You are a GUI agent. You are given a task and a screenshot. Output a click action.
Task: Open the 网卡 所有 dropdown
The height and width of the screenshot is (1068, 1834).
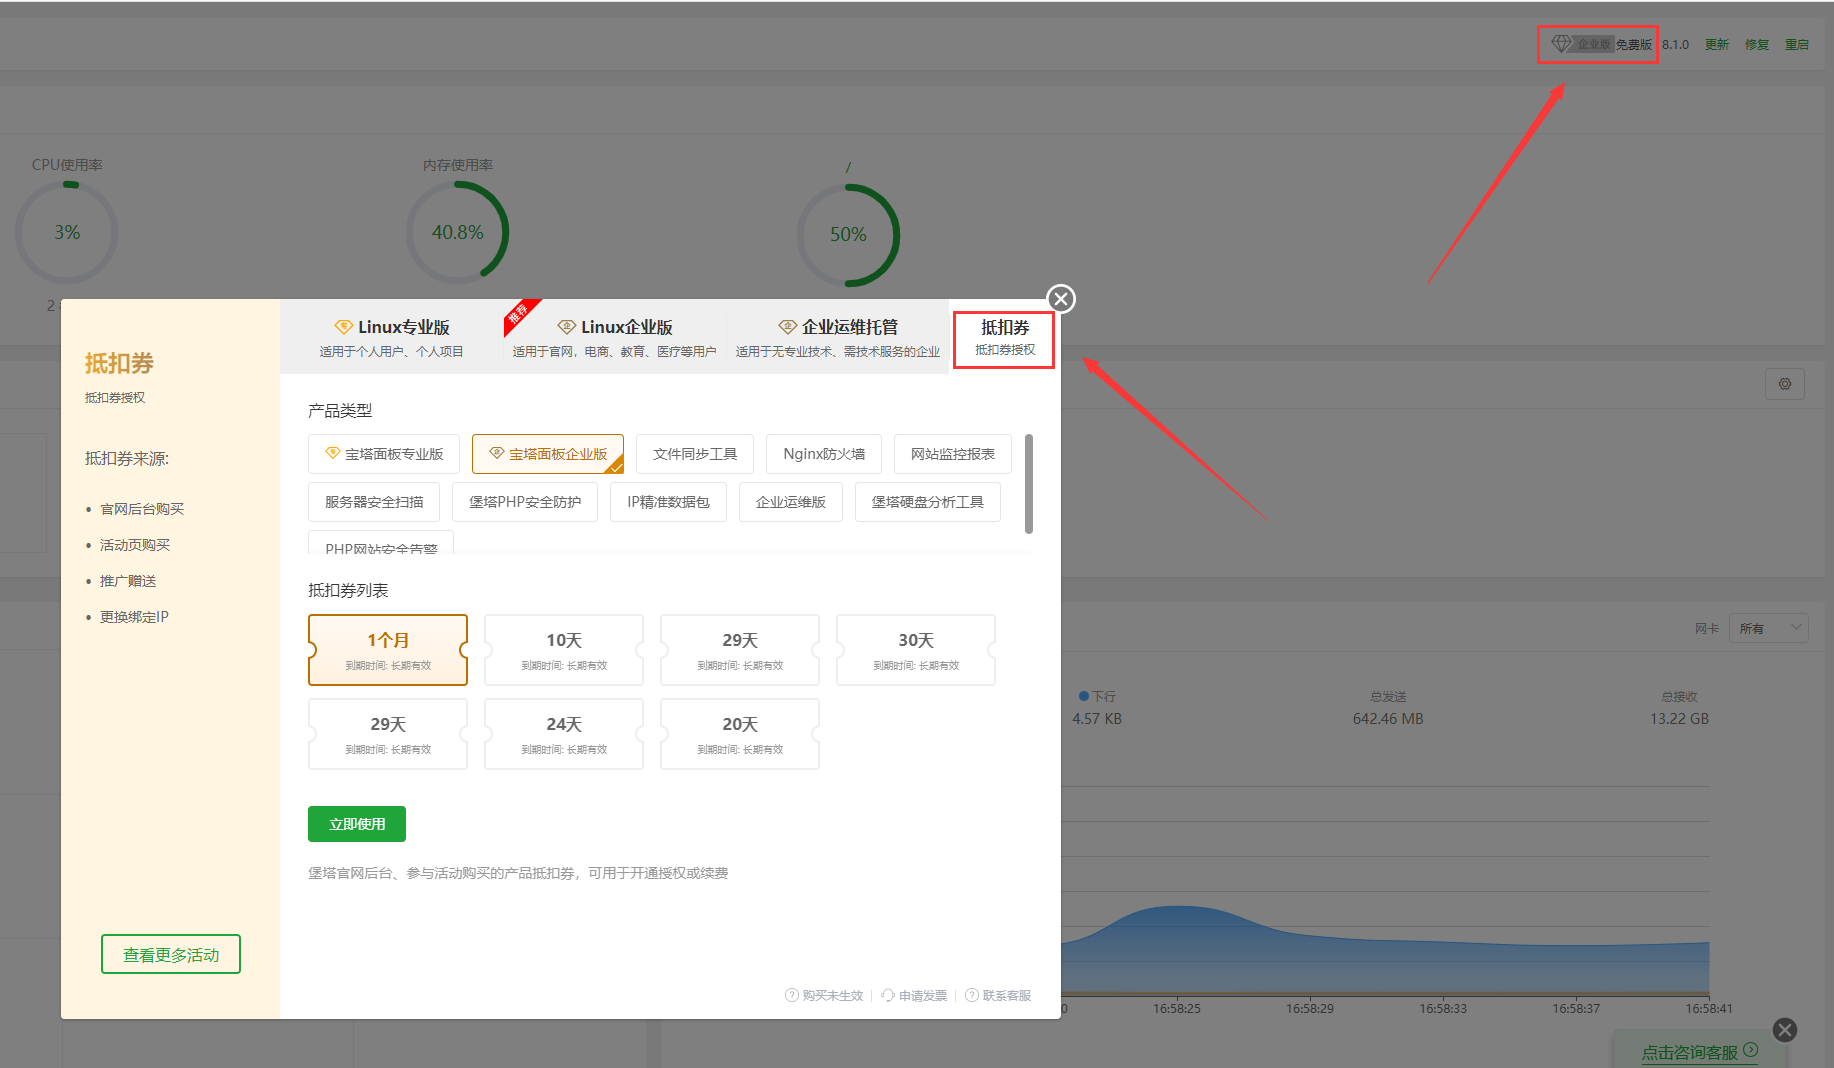pyautogui.click(x=1769, y=628)
